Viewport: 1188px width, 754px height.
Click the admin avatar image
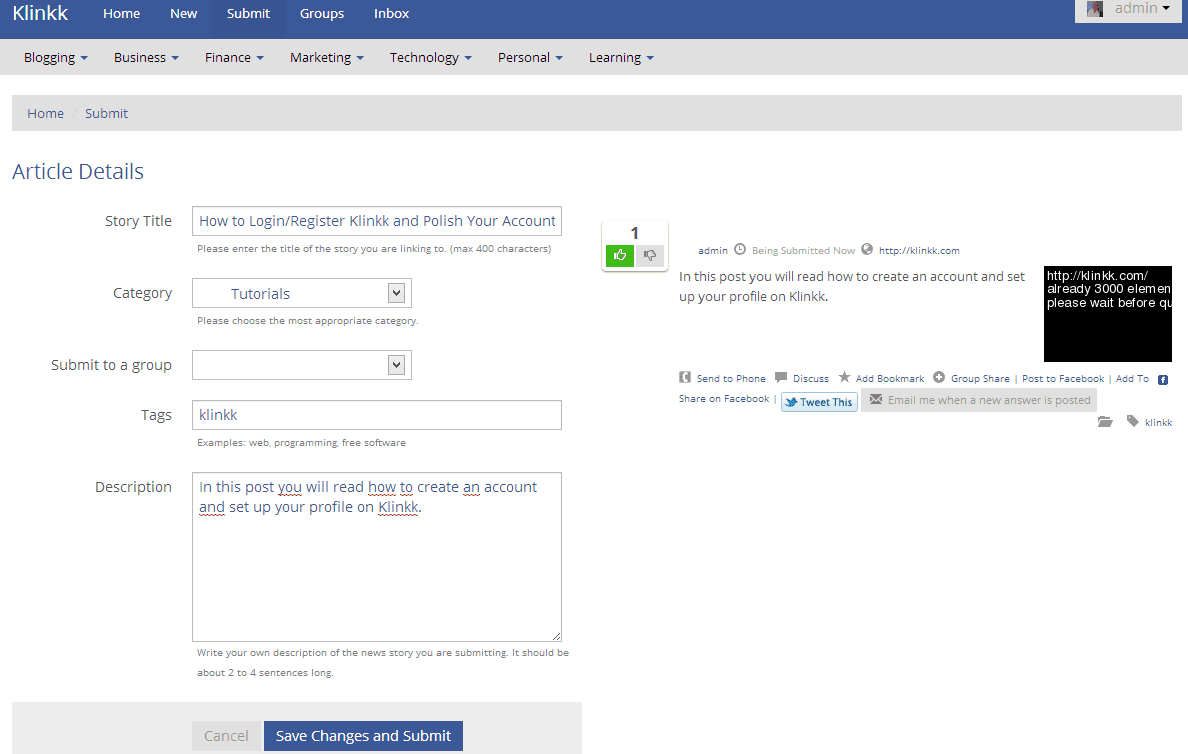click(x=1095, y=9)
